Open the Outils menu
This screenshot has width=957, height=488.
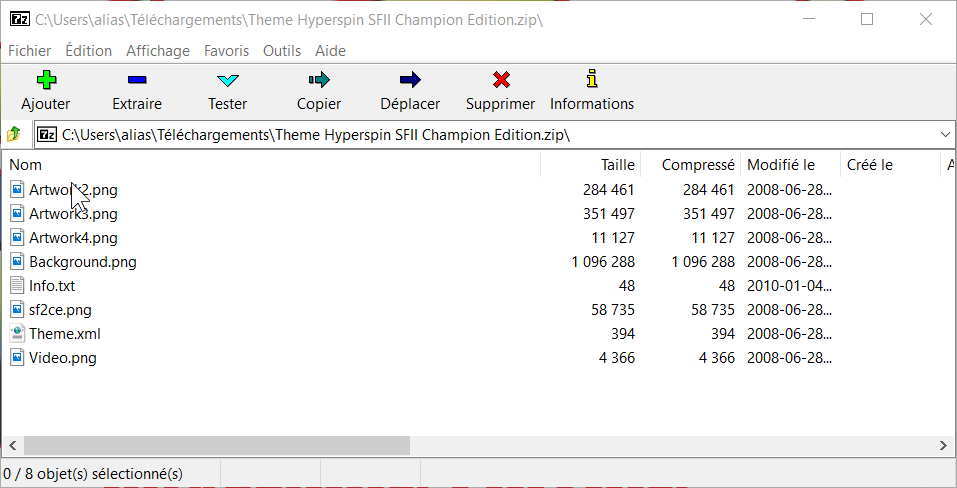click(282, 51)
